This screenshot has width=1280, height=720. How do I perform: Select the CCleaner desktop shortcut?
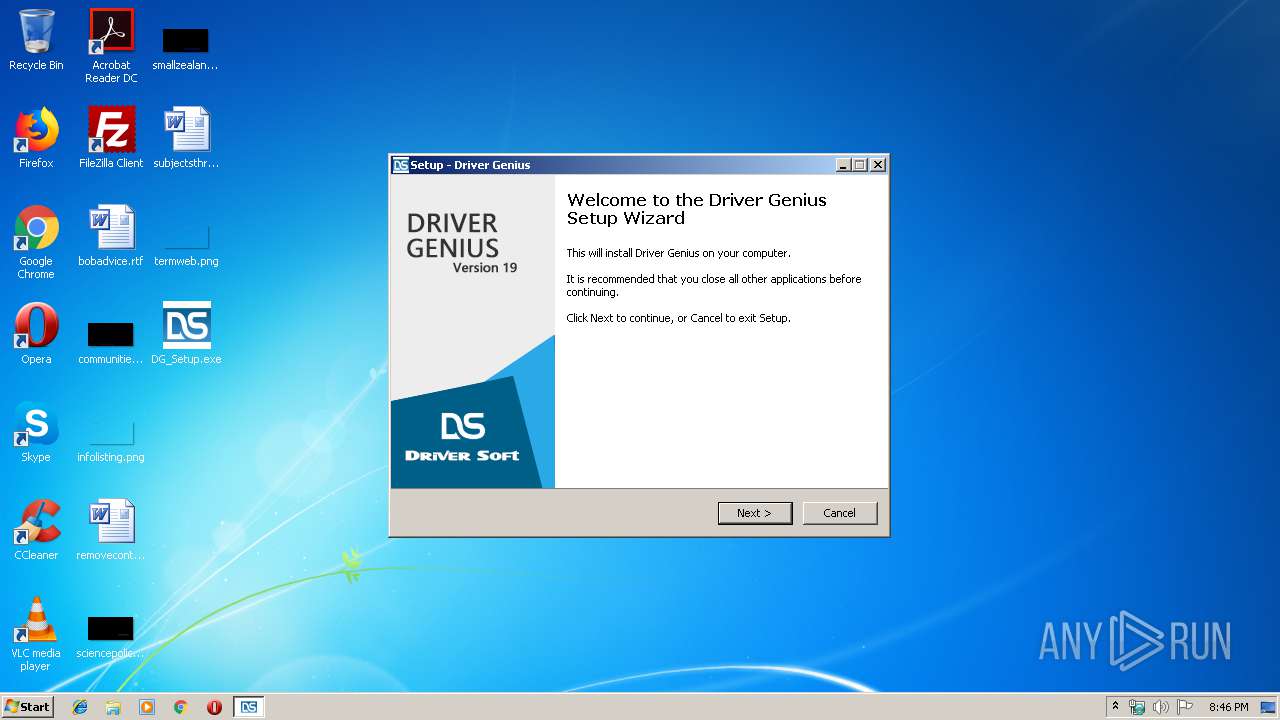[x=36, y=530]
